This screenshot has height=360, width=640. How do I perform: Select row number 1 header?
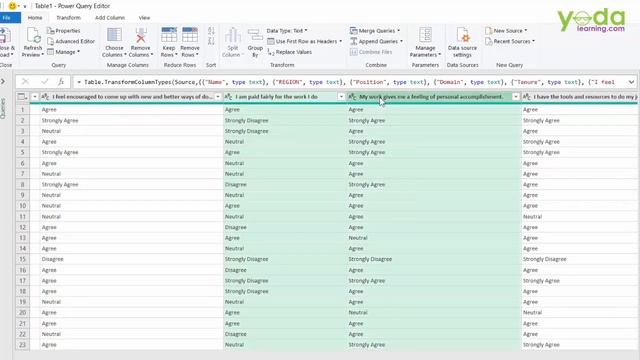point(22,109)
